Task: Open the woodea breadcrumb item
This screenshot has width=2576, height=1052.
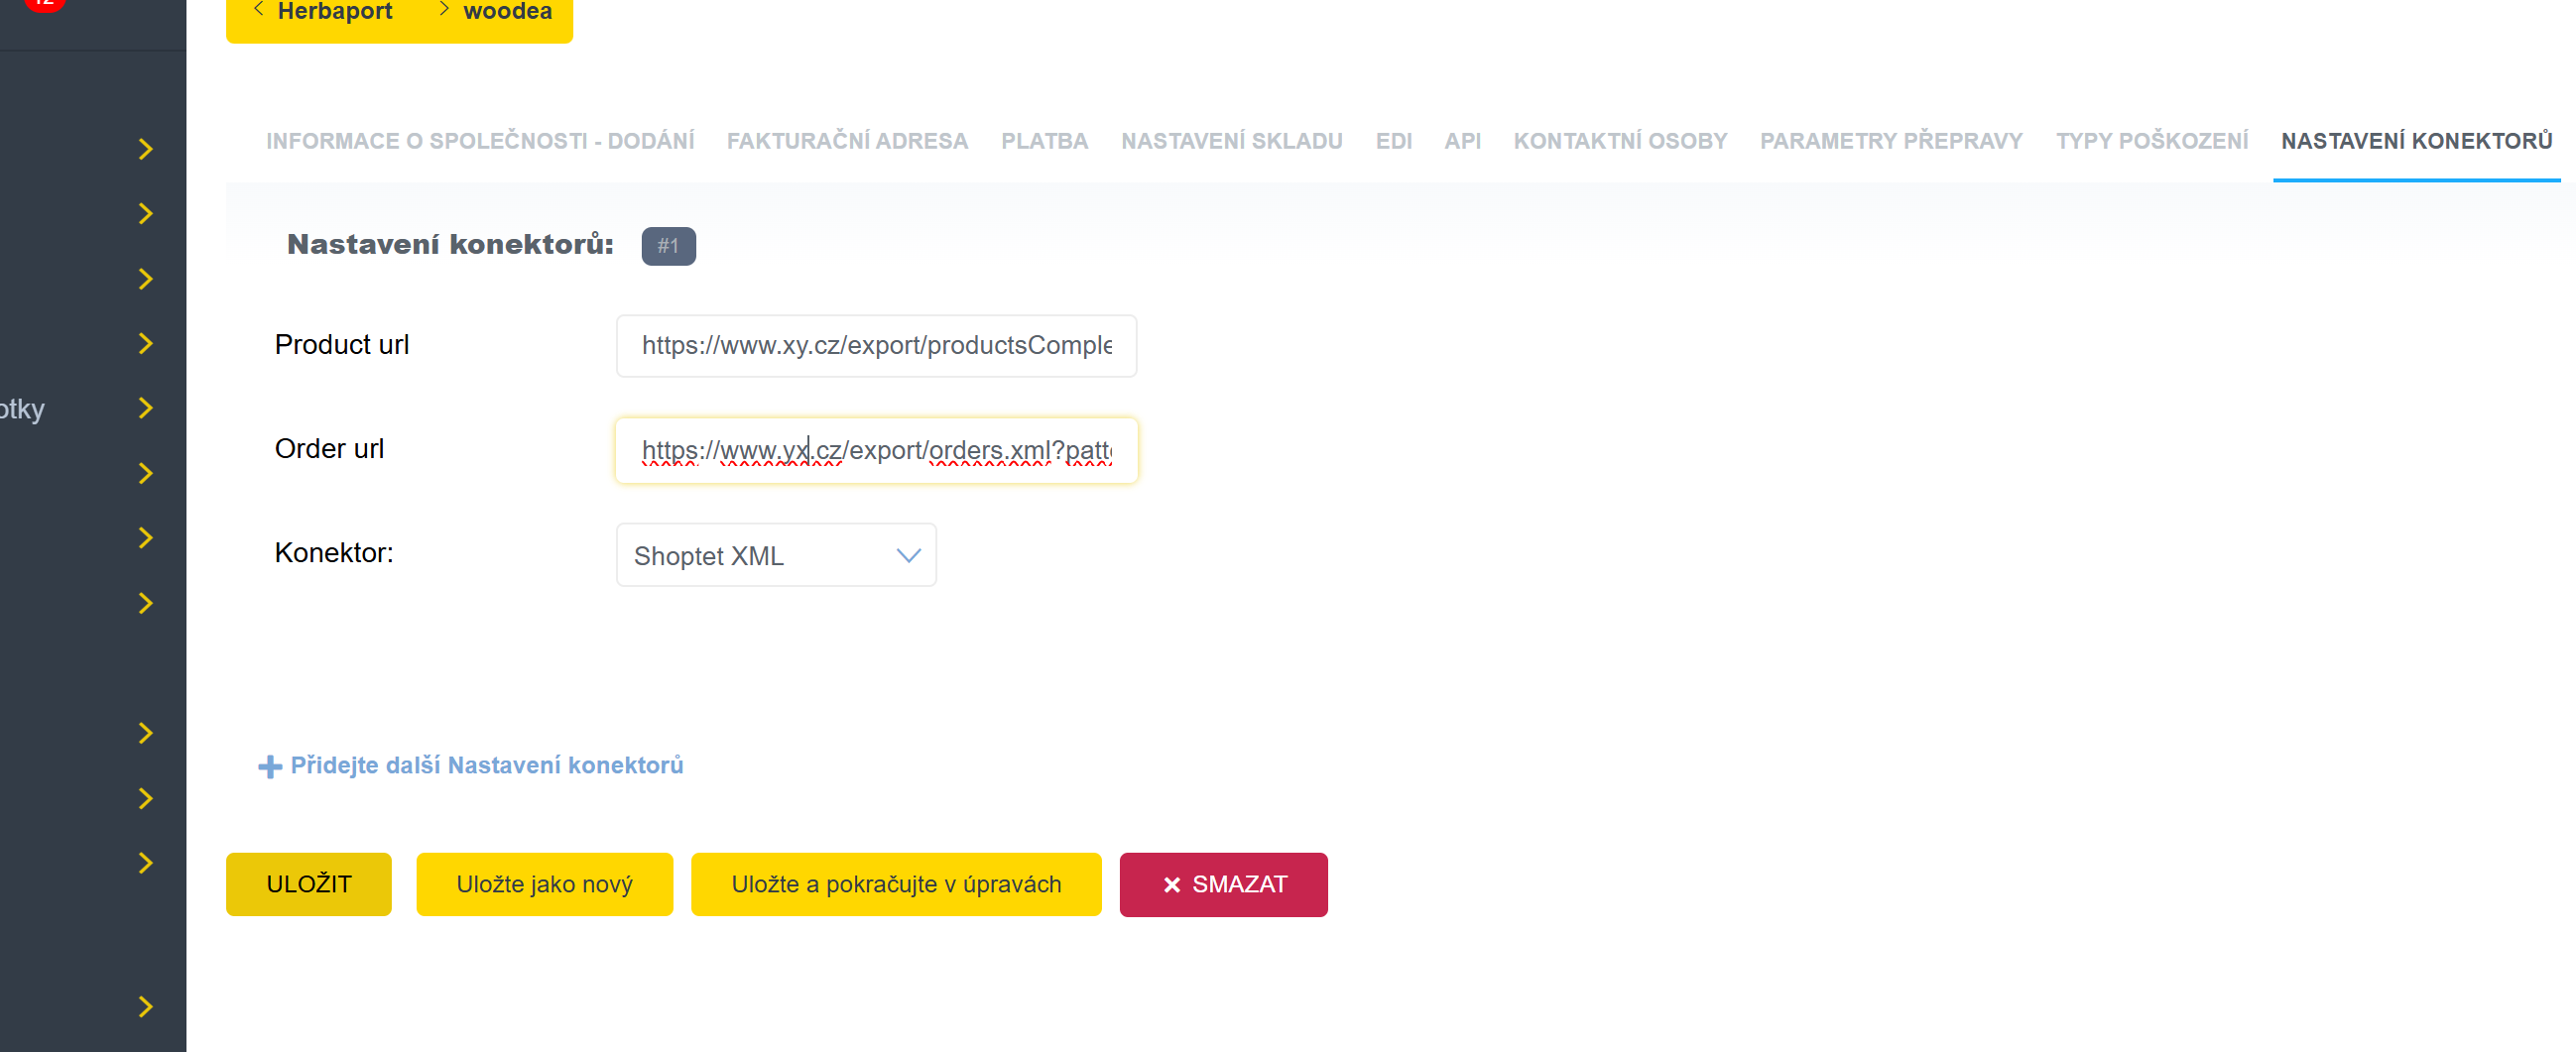Action: [506, 12]
